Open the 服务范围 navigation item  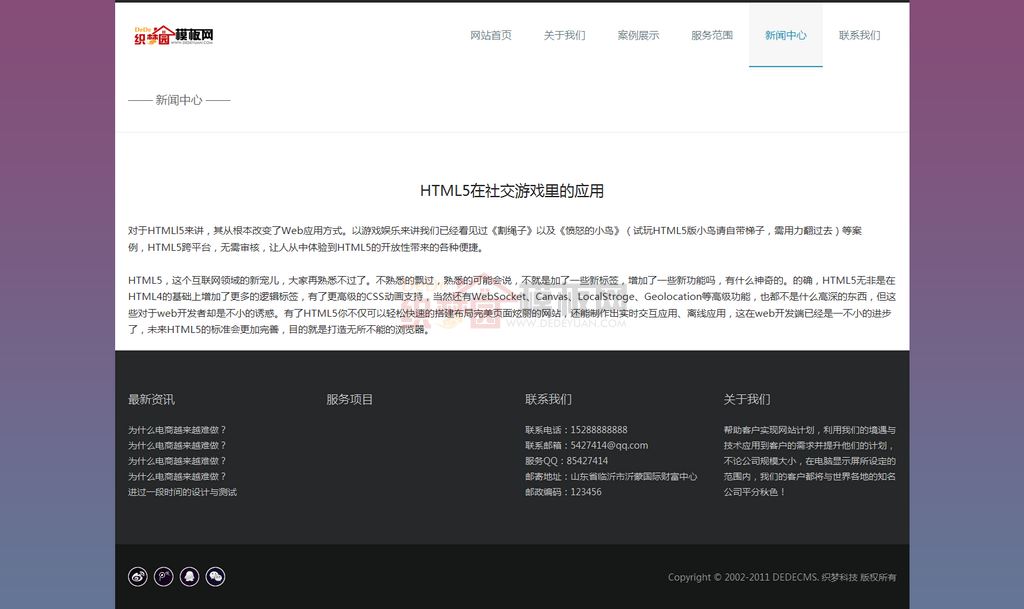[x=712, y=35]
